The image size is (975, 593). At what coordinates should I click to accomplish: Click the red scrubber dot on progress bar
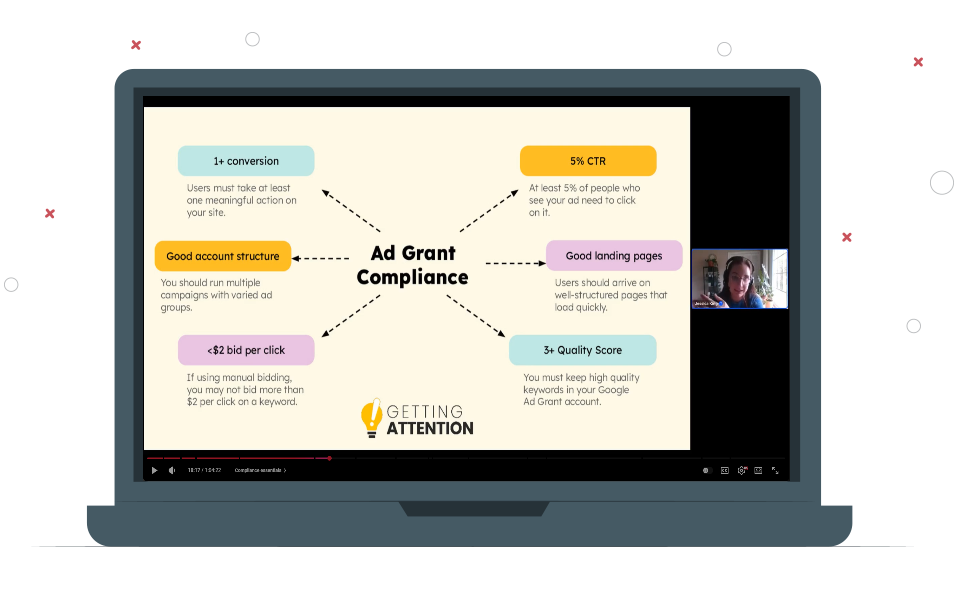coord(330,458)
